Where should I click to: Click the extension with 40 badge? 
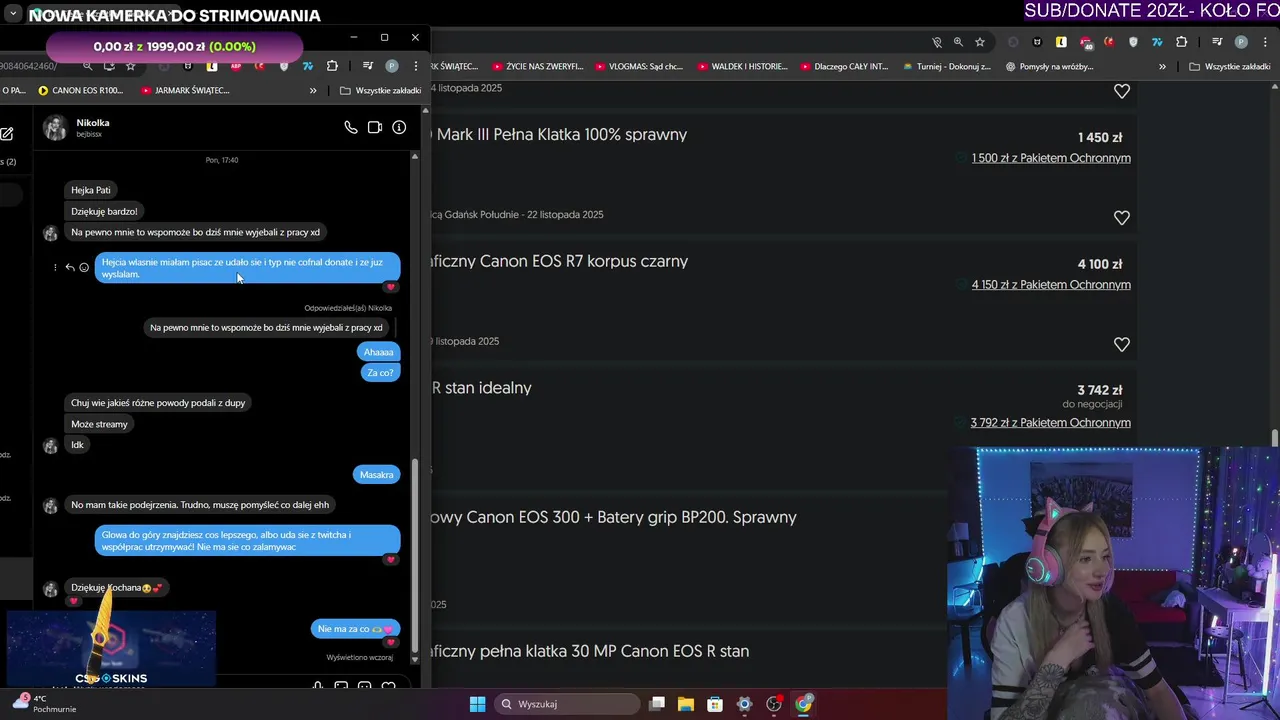point(1086,42)
